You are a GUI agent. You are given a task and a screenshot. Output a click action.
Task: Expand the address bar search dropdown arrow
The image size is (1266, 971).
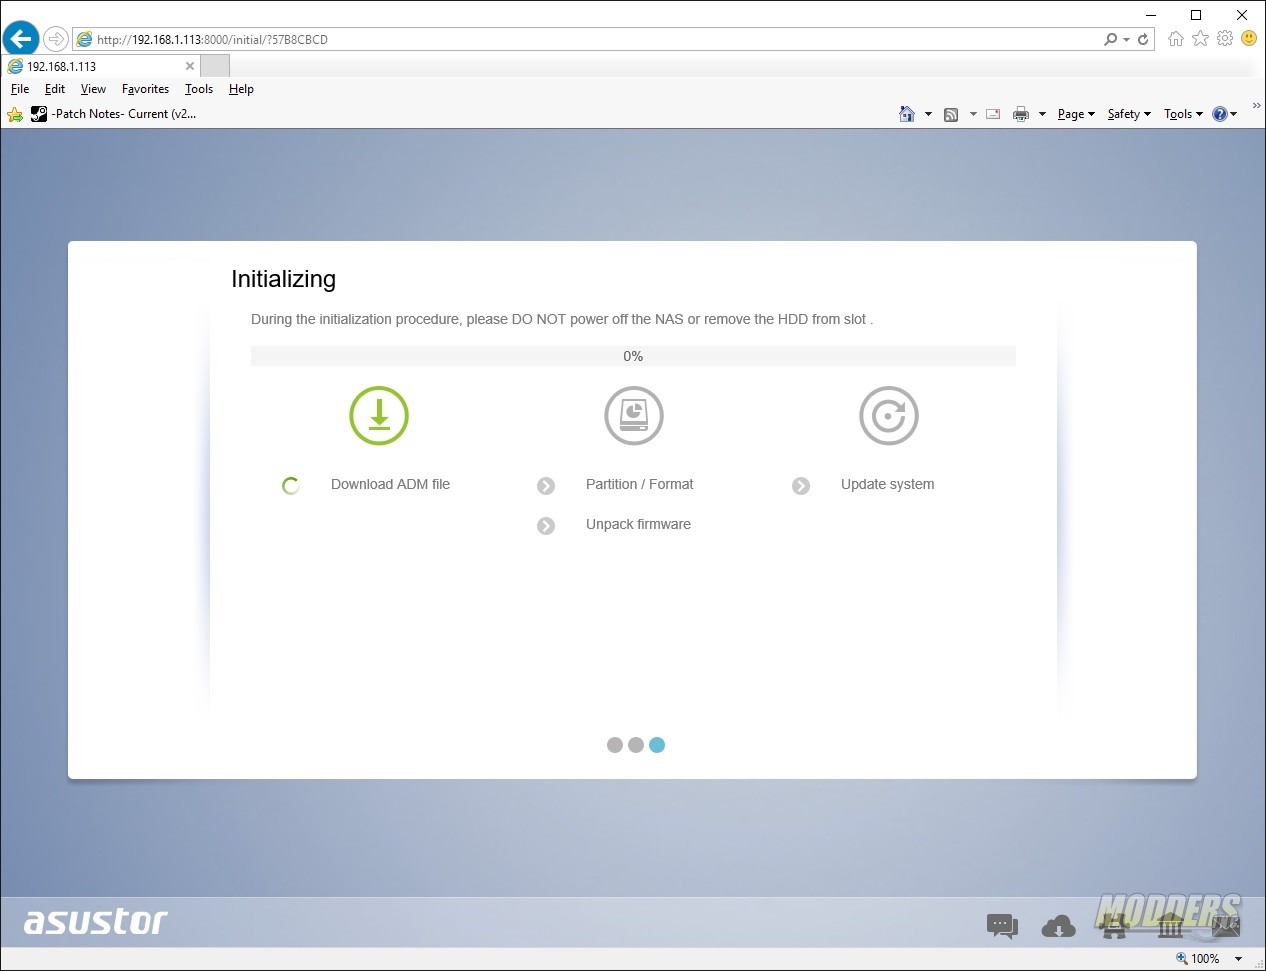point(1126,39)
